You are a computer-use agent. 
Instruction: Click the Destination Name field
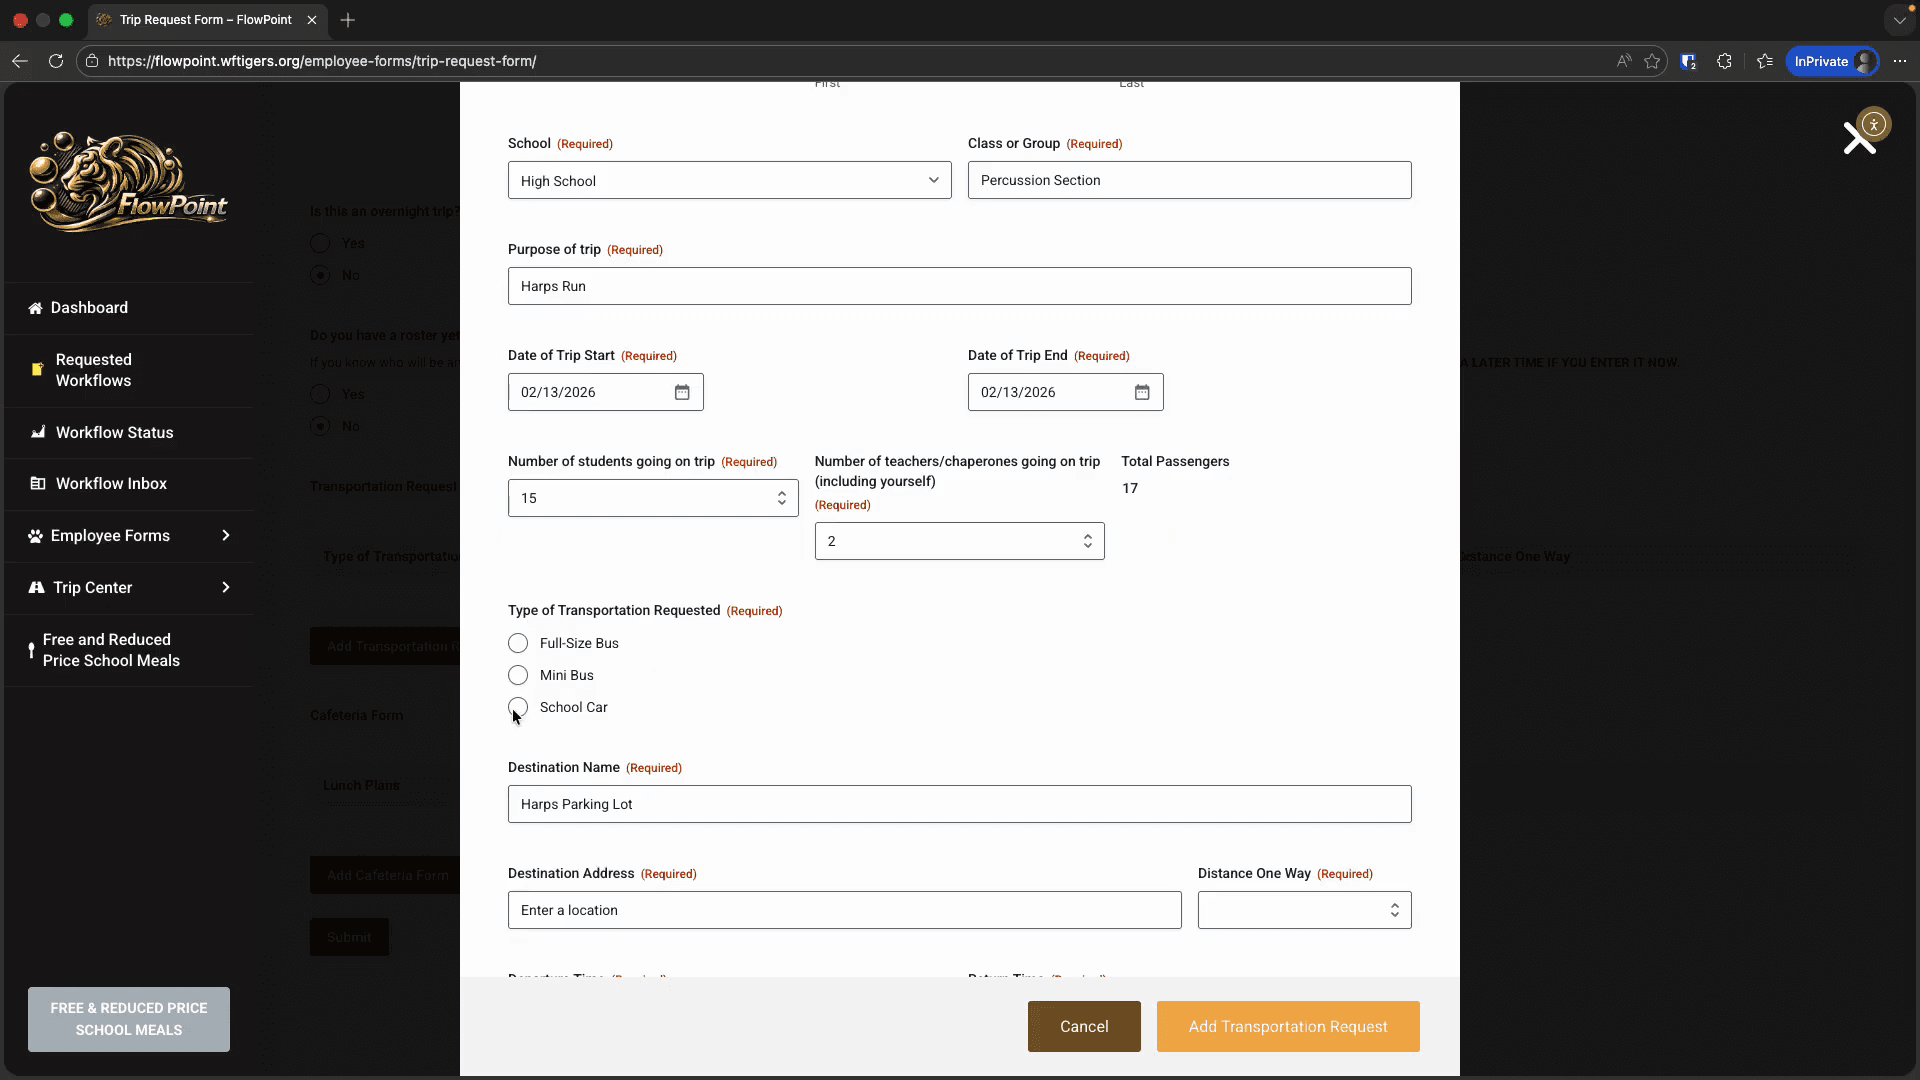(x=960, y=804)
